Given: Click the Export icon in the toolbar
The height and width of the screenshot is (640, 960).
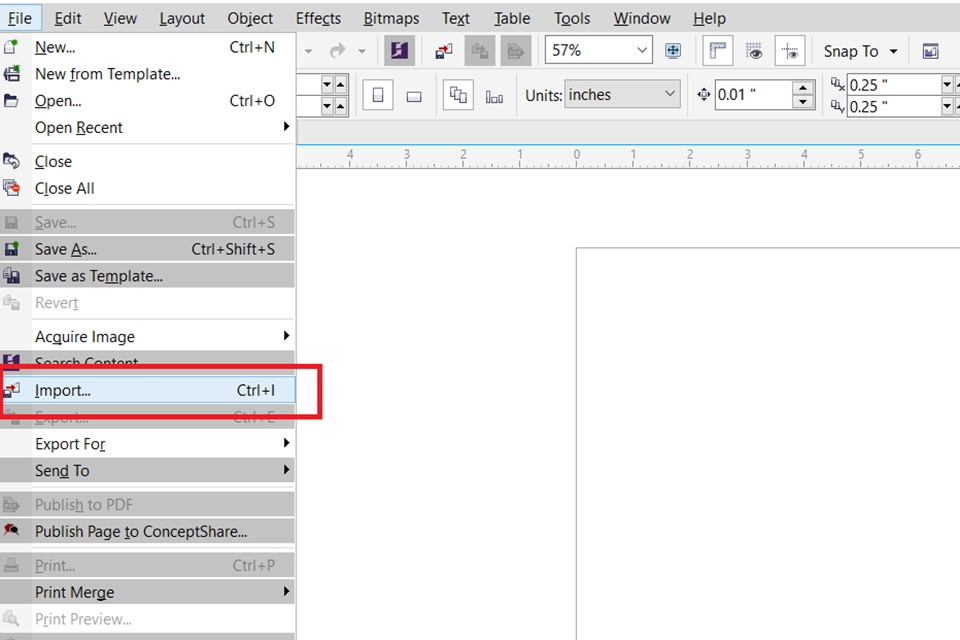Looking at the screenshot, I should point(479,51).
